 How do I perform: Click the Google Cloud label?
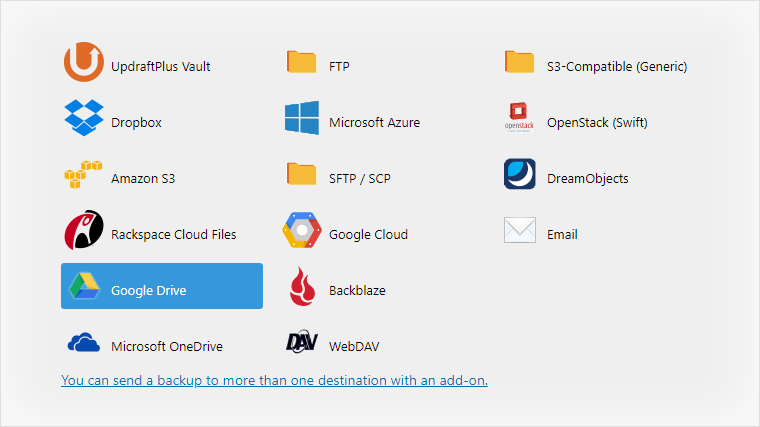(368, 235)
